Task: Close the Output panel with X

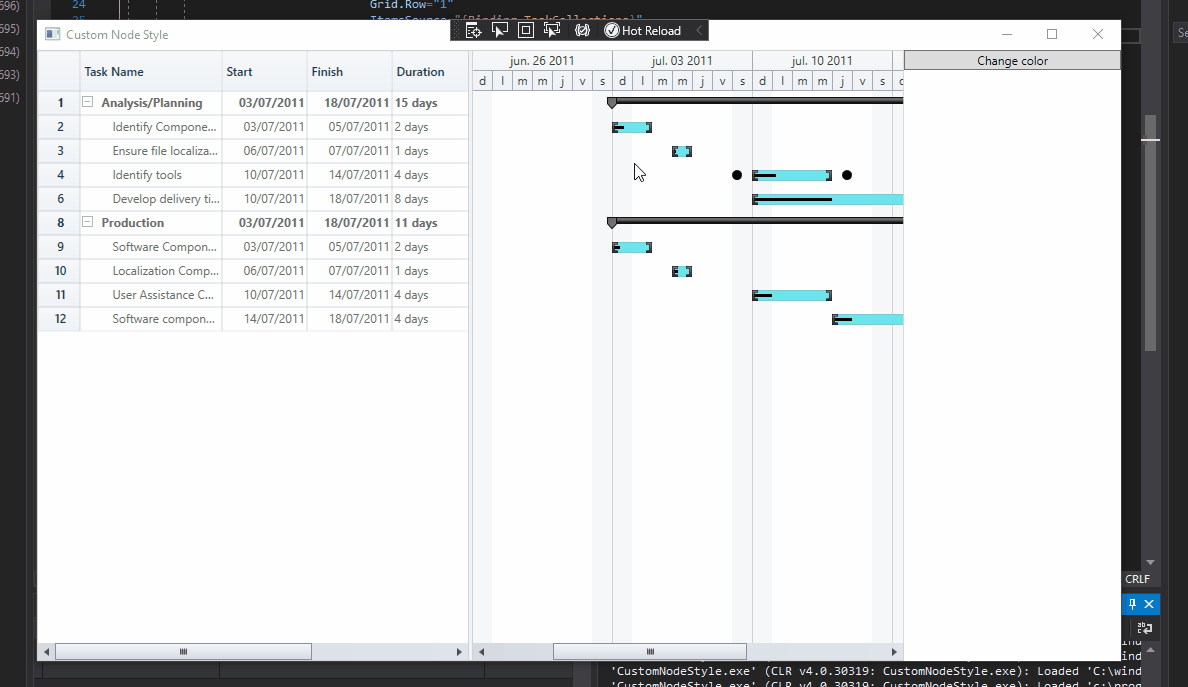Action: (1149, 604)
